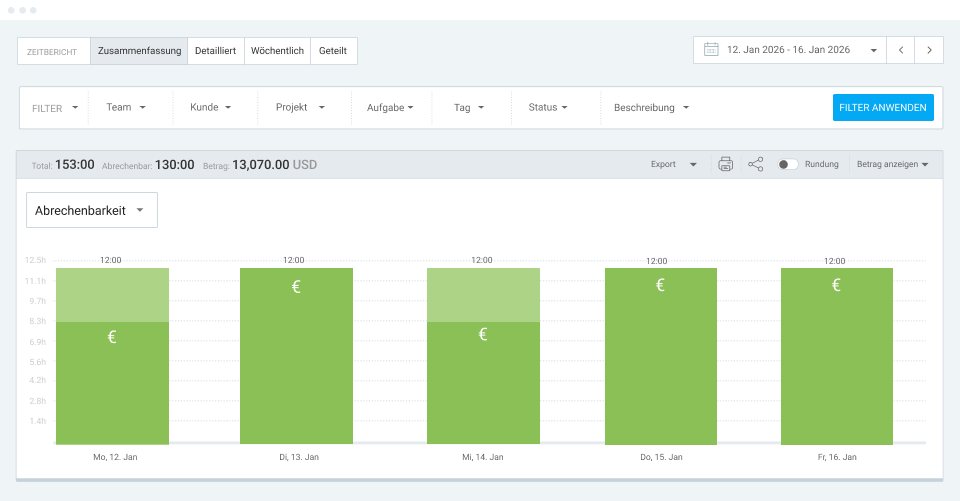Click the calendar icon in date range
Screen dimensions: 960x501
(x=711, y=50)
